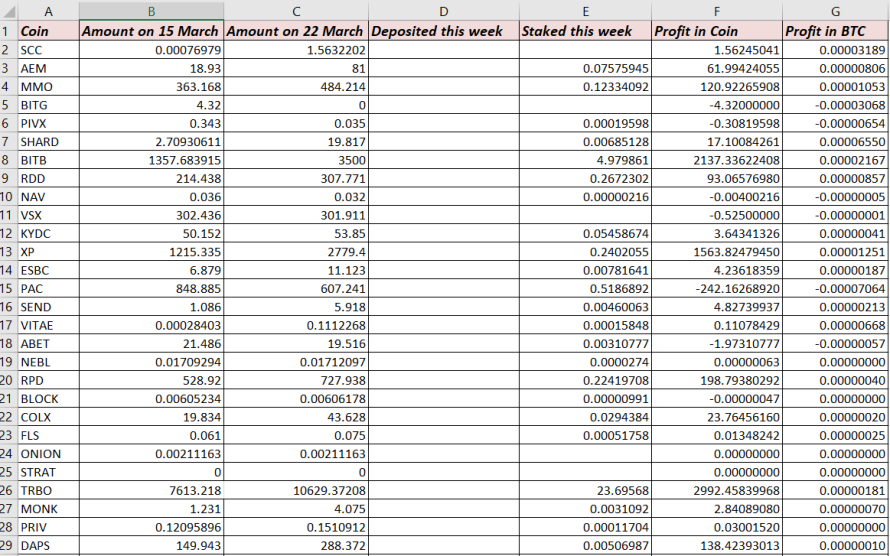Viewport: 890px width, 556px height.
Task: Click the 'Coin' header cell
Action: tap(48, 31)
